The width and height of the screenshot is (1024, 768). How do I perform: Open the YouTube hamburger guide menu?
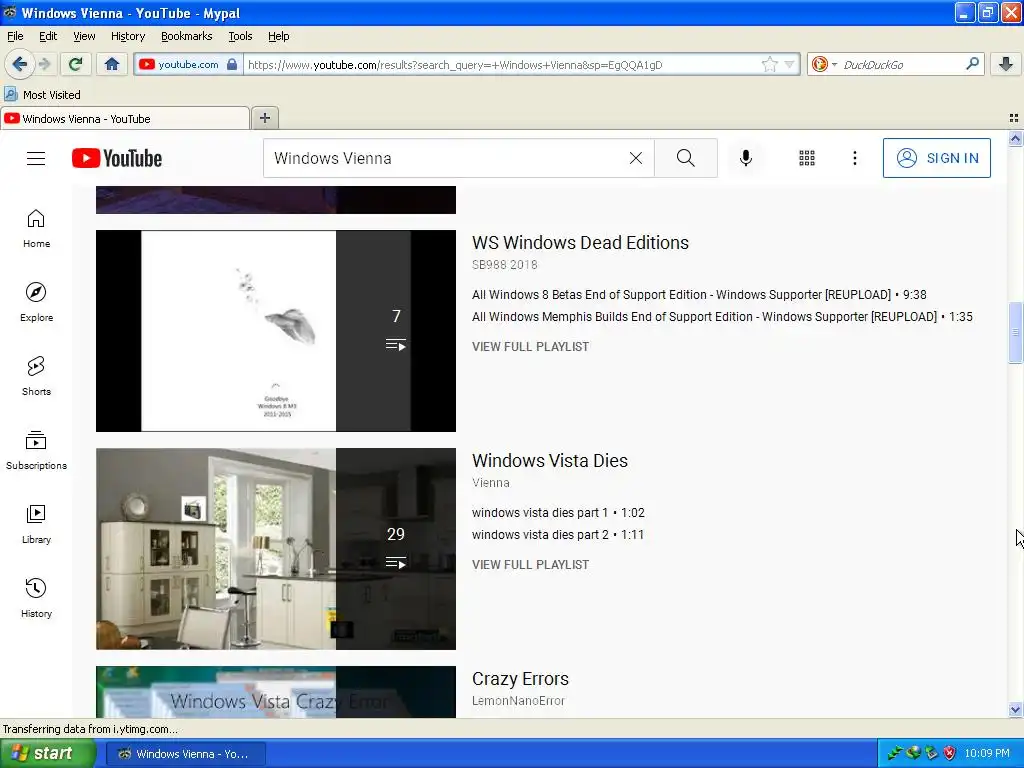point(36,158)
